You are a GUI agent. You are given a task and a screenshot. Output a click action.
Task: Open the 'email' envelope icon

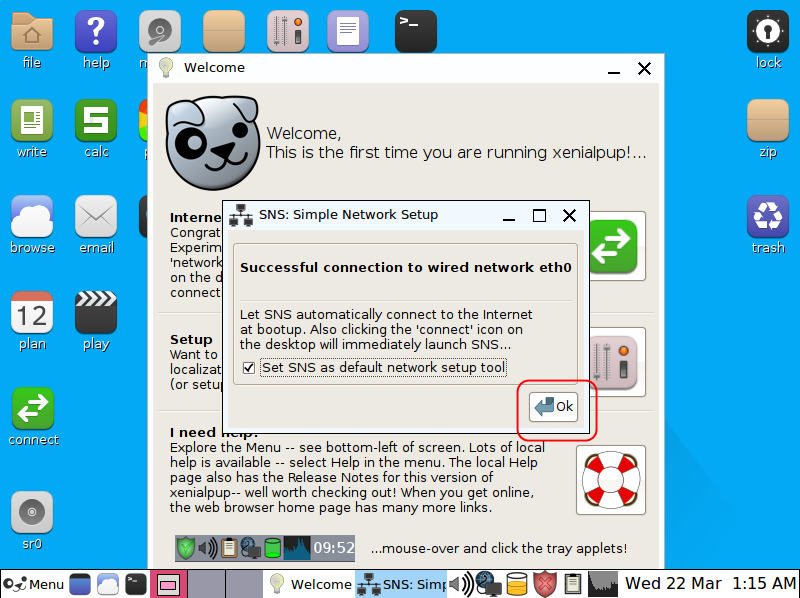pos(96,217)
